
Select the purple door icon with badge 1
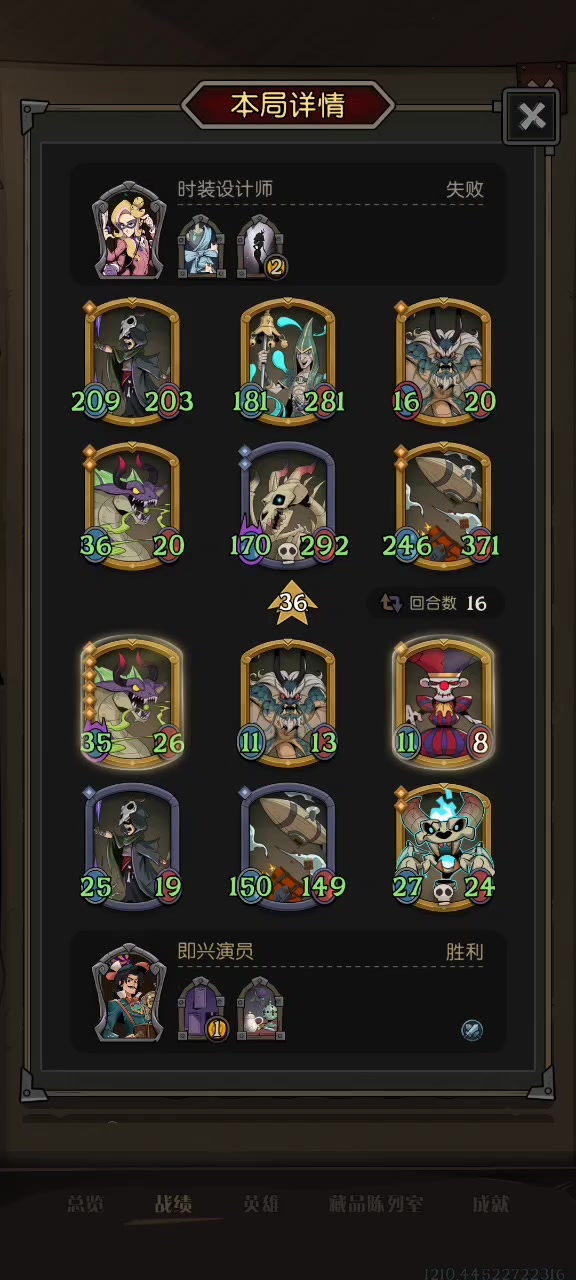(202, 1008)
